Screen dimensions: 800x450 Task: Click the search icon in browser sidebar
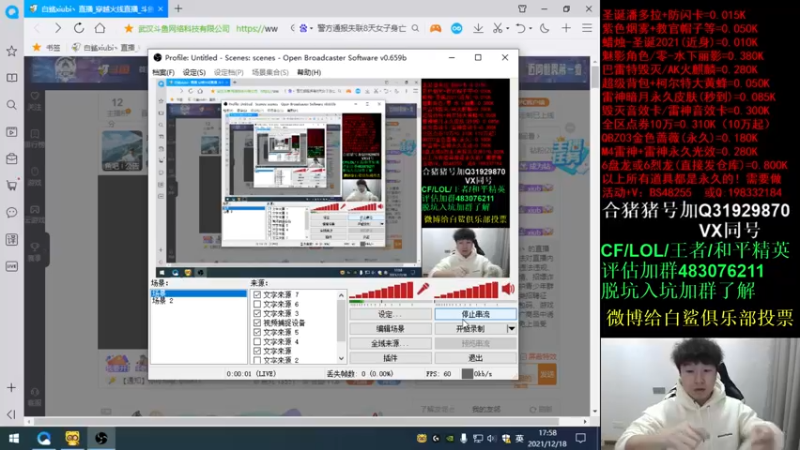point(11,105)
